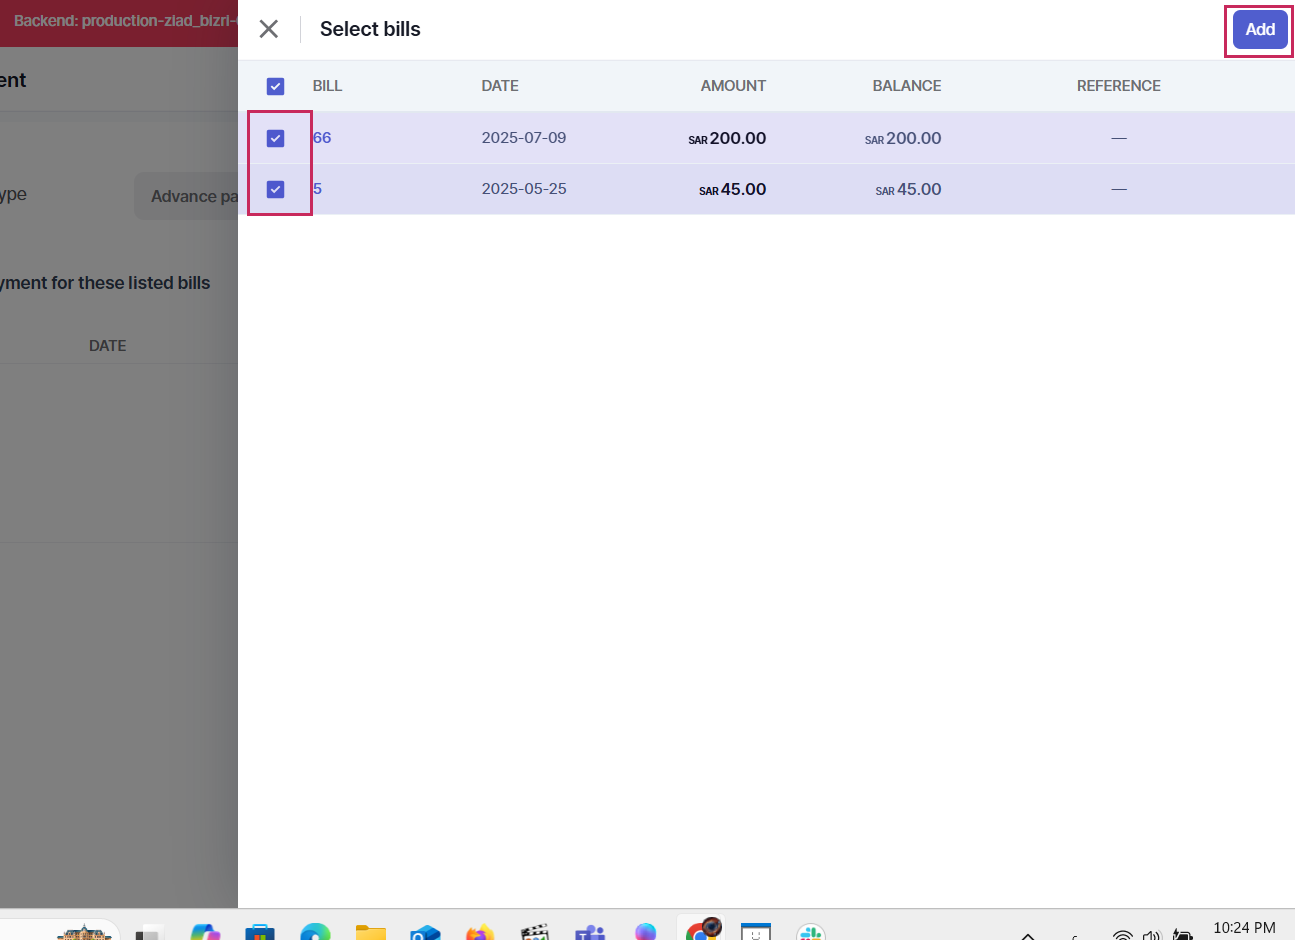Viewport: 1295px width, 940px height.
Task: Click the BILL column header
Action: click(x=327, y=86)
